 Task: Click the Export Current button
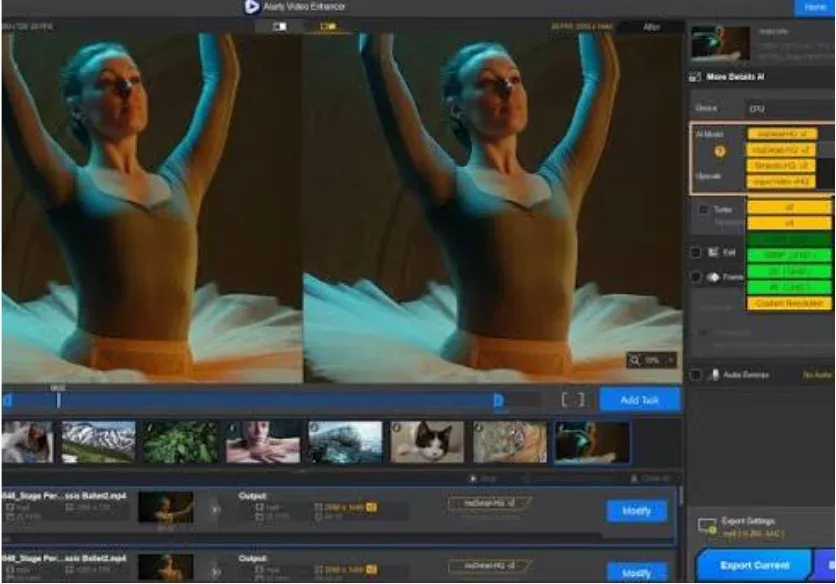pos(754,565)
